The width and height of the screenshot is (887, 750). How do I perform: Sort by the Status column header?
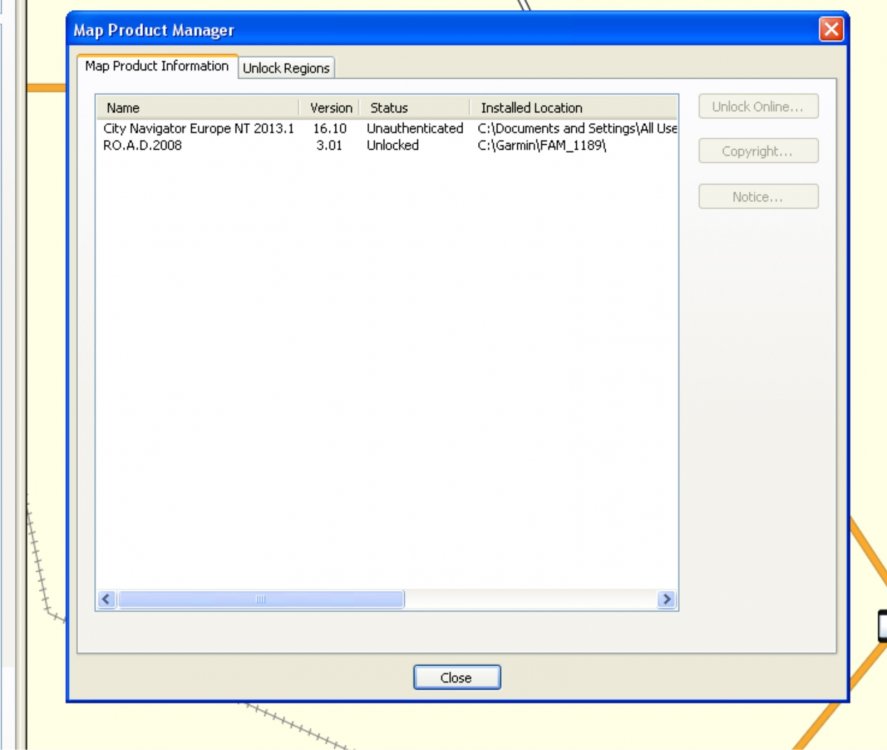click(414, 107)
